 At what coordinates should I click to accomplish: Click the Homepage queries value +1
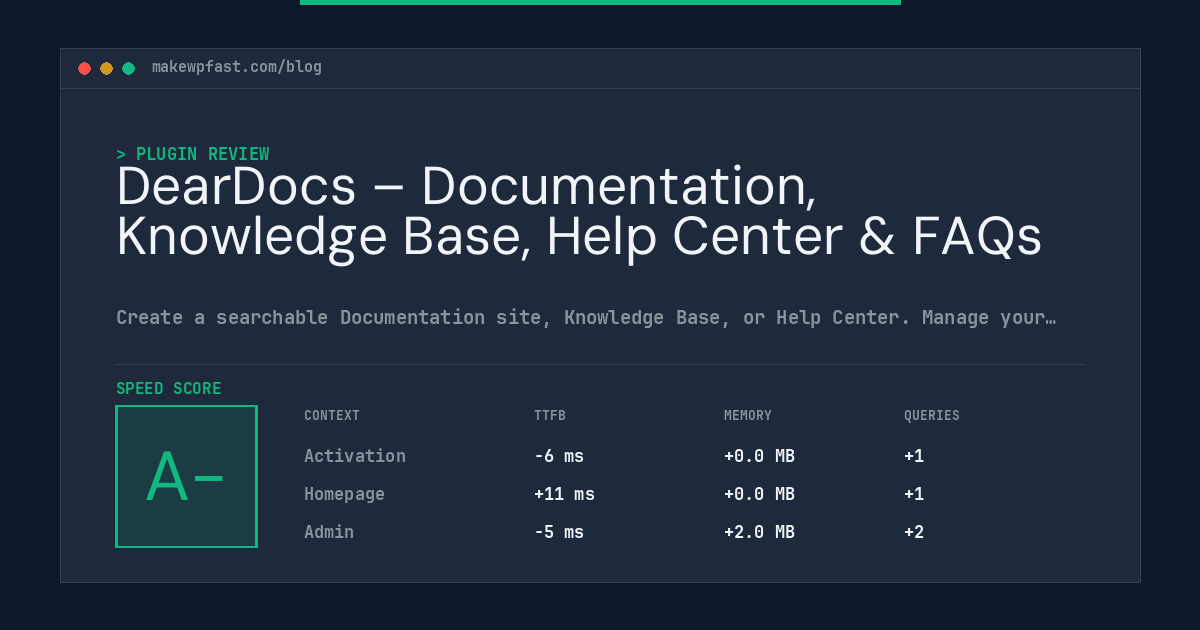[x=914, y=494]
